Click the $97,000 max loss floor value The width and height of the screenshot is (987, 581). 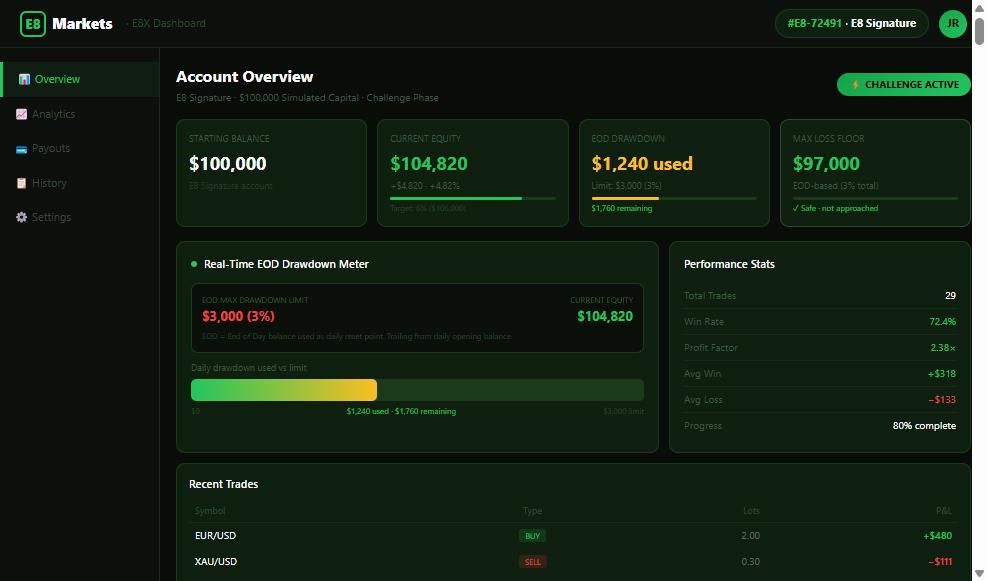point(826,164)
